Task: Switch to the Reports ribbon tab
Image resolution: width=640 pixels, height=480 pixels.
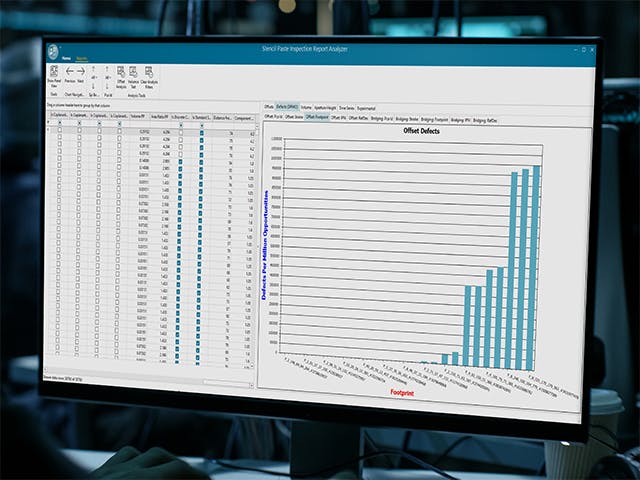Action: click(x=82, y=59)
